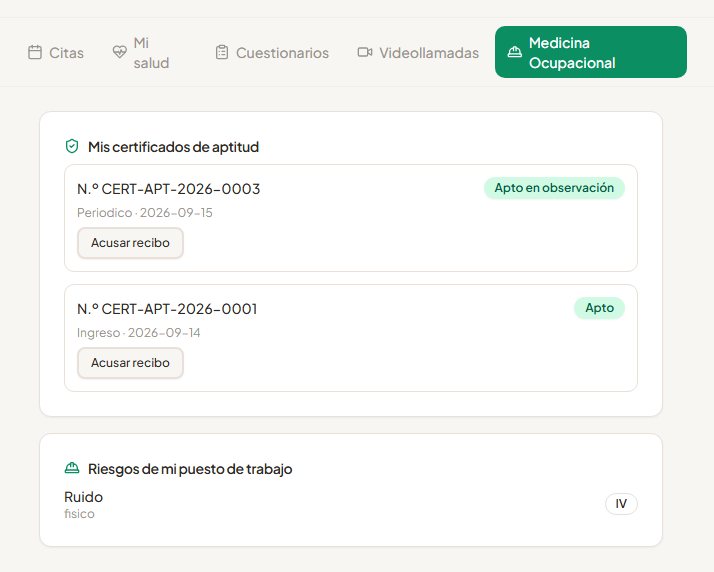
Task: Click the heart pulse icon beside Mi salud
Action: click(120, 52)
